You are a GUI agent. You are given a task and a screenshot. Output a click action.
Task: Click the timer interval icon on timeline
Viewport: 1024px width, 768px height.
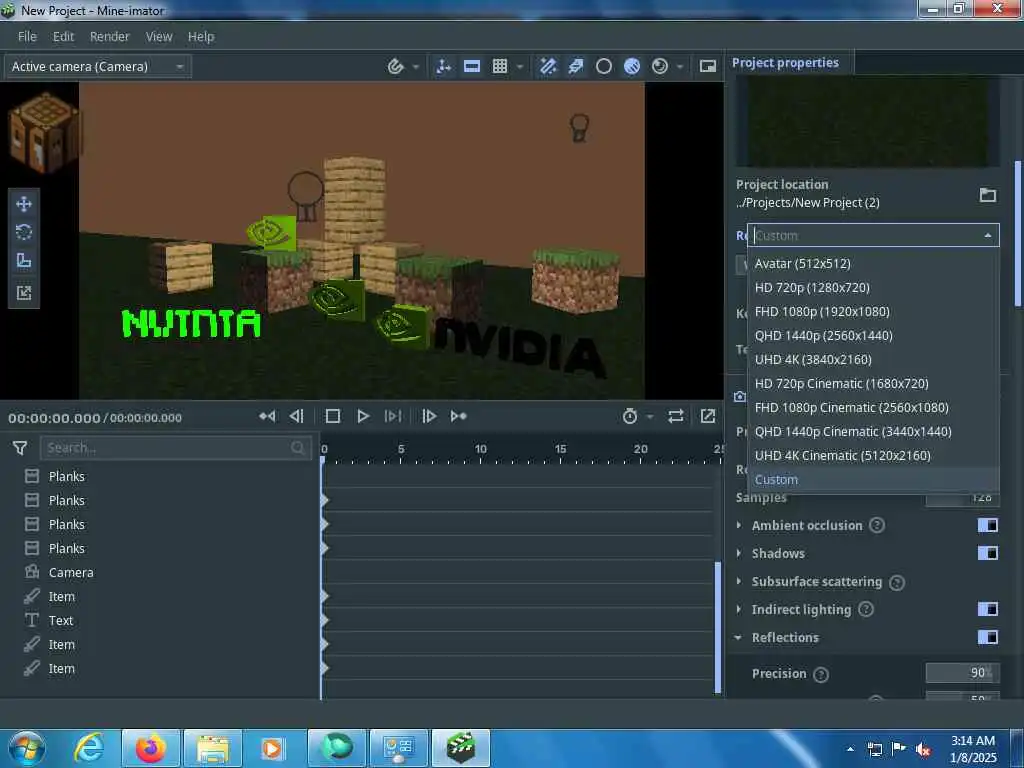click(630, 416)
